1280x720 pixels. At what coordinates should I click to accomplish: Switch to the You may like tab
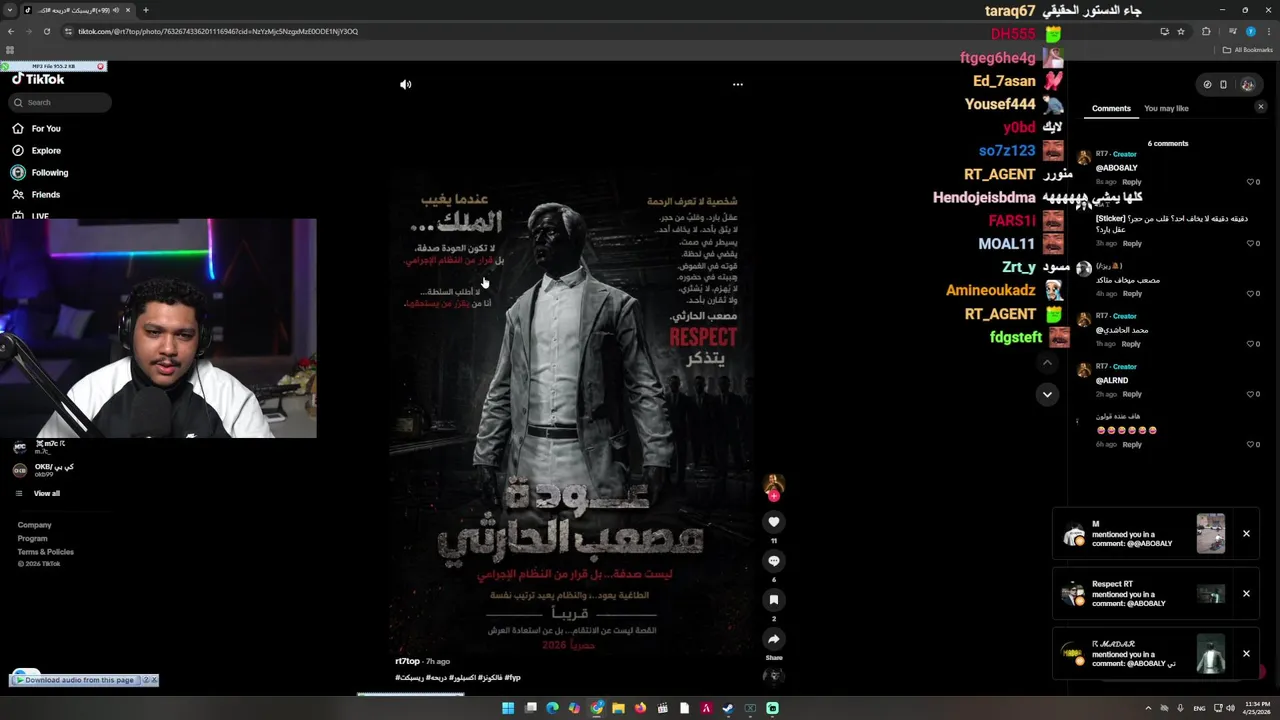point(1166,108)
